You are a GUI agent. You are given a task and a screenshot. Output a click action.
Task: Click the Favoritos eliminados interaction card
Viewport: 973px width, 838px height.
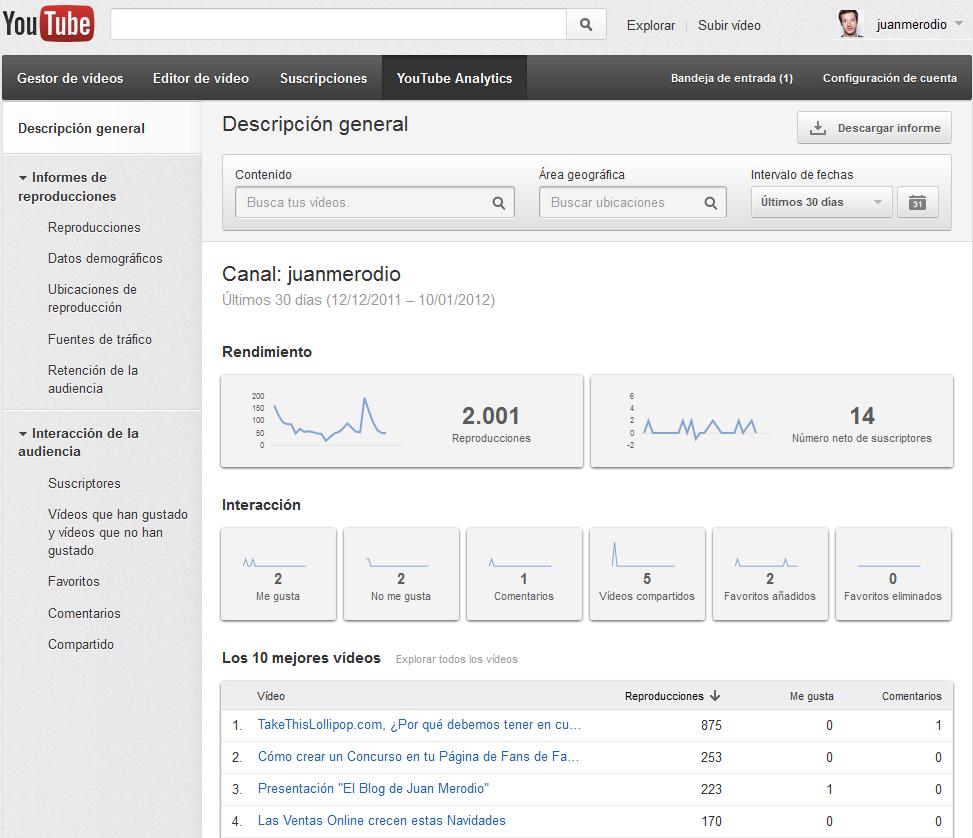click(894, 574)
